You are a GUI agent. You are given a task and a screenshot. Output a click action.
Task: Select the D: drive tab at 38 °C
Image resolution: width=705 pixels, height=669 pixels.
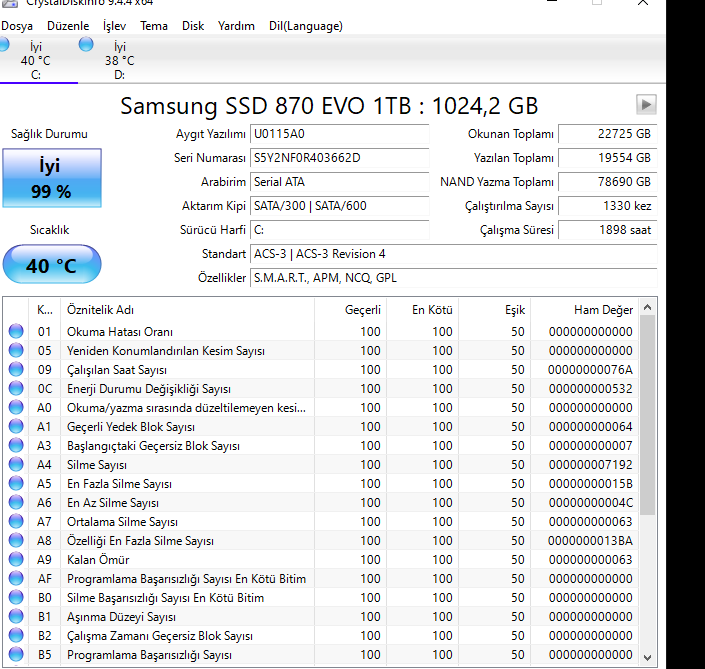tap(120, 60)
